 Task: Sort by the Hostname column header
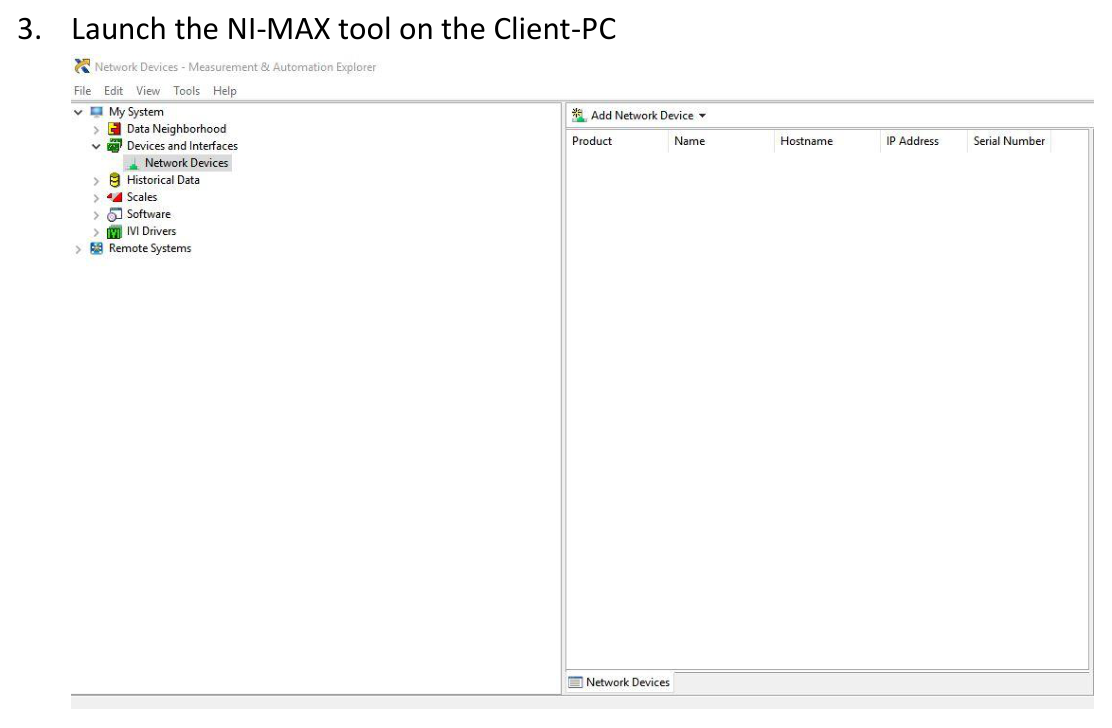point(827,141)
